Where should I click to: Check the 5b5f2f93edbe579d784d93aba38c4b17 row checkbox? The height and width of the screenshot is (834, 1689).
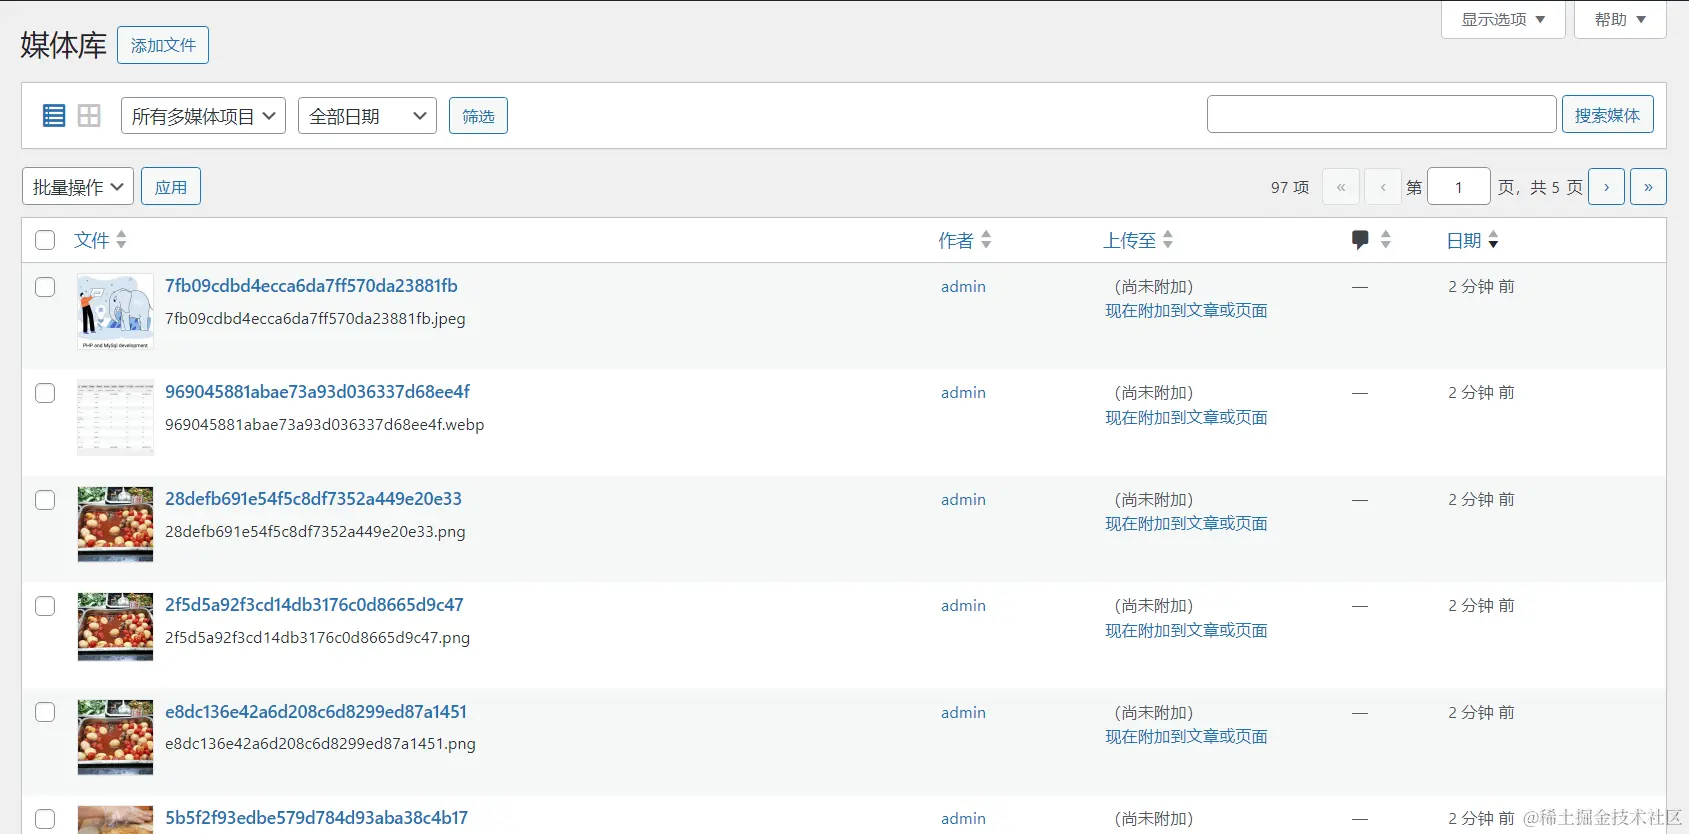(x=45, y=819)
